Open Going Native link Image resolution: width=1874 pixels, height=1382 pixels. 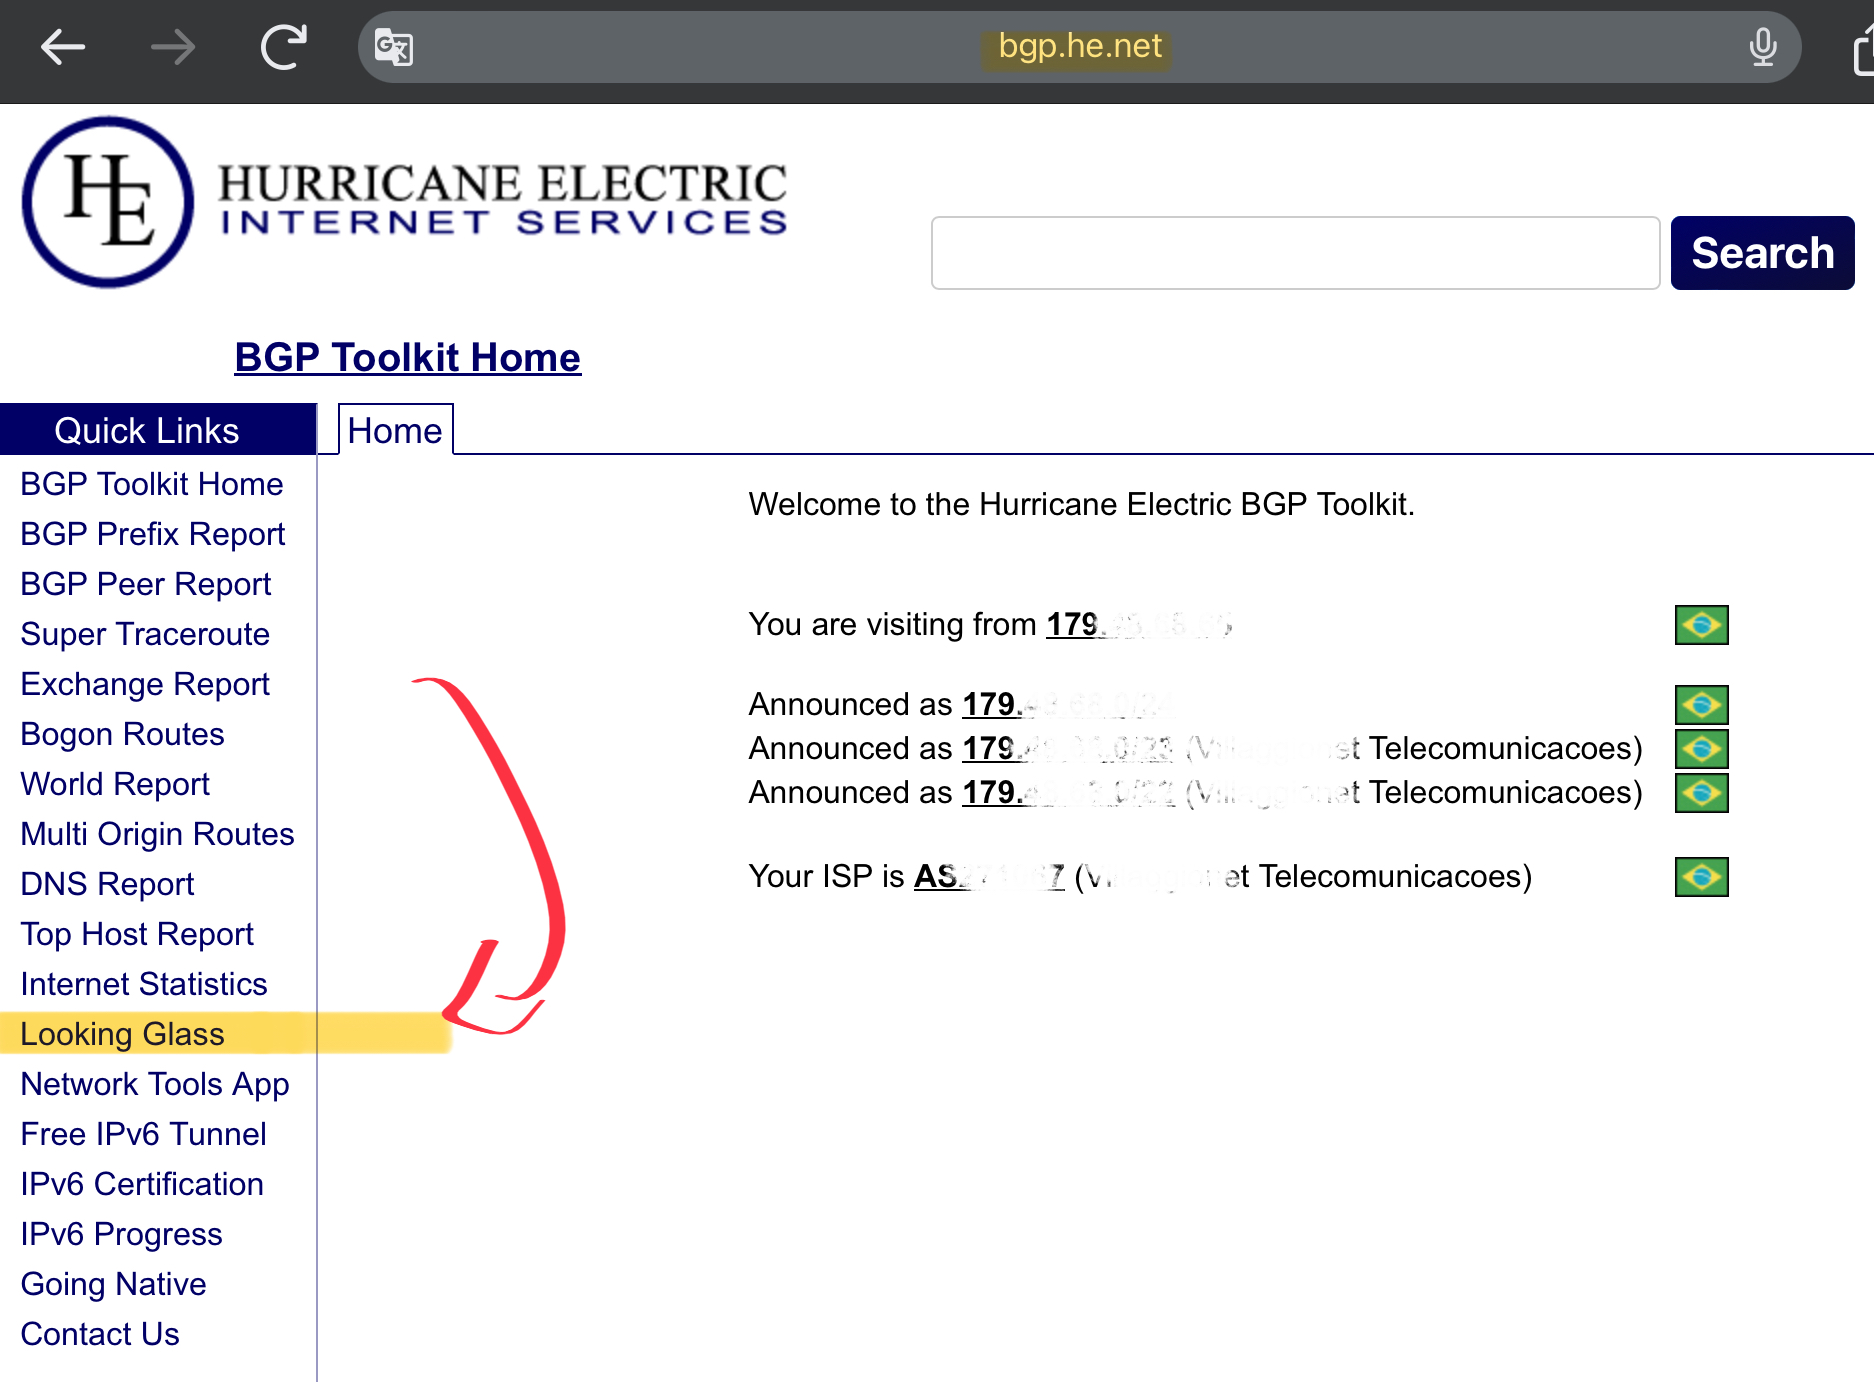(x=113, y=1284)
